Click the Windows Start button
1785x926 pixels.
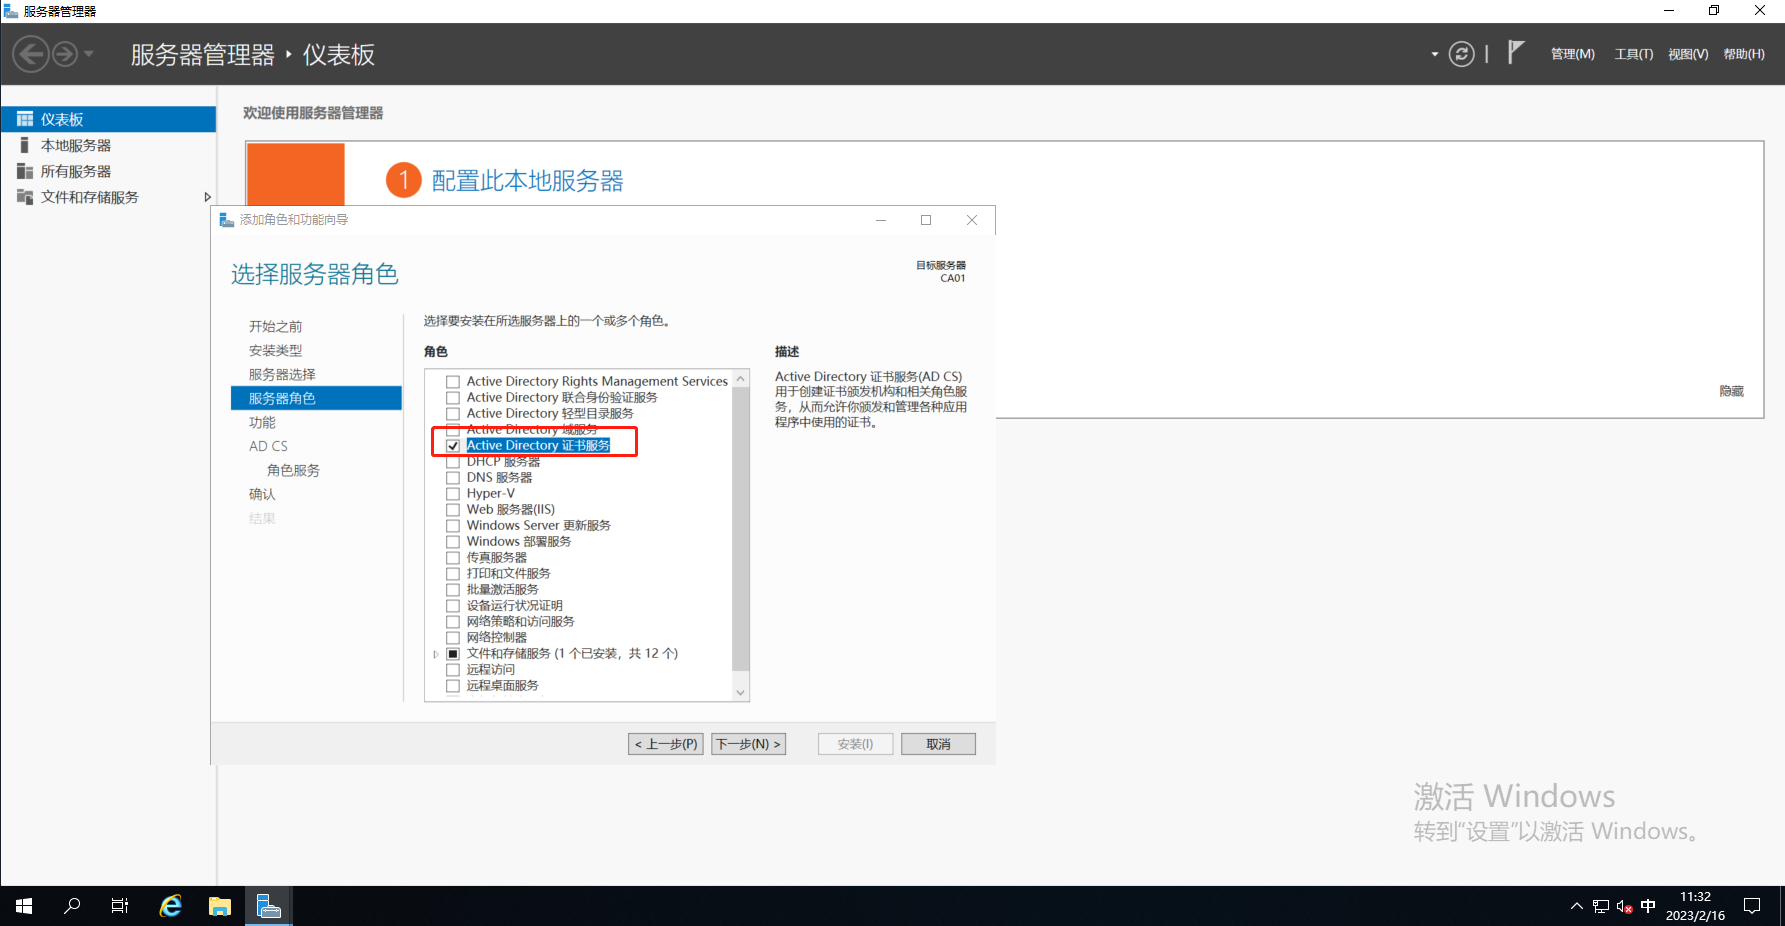tap(24, 906)
